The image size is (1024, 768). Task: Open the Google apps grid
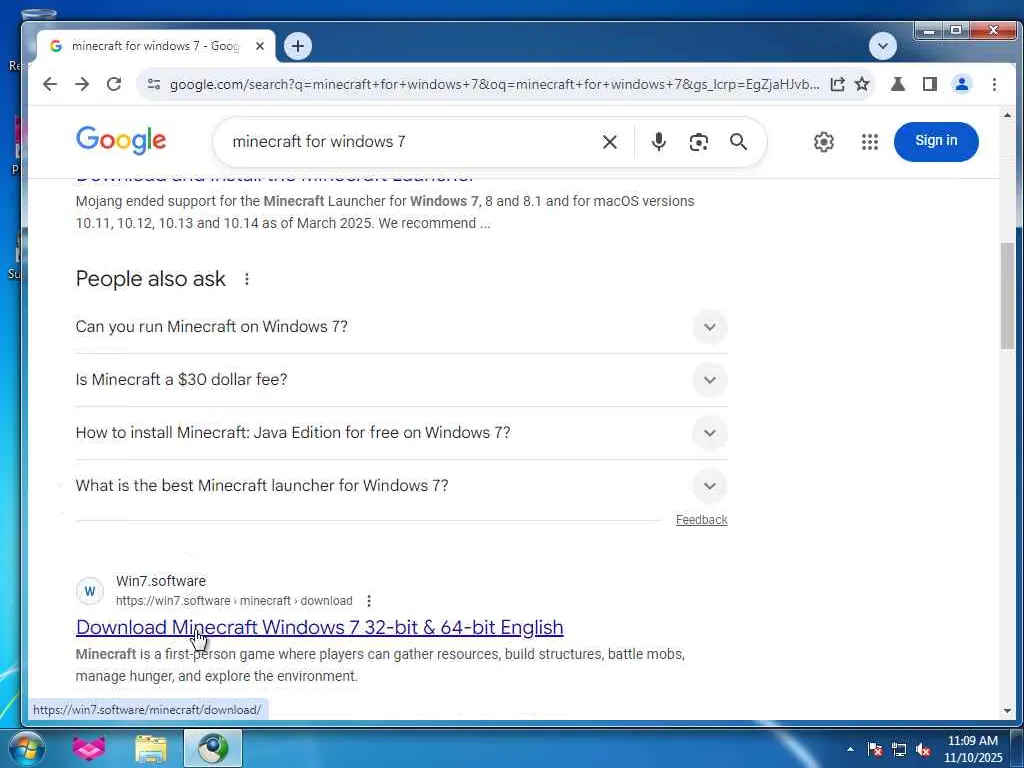click(869, 142)
